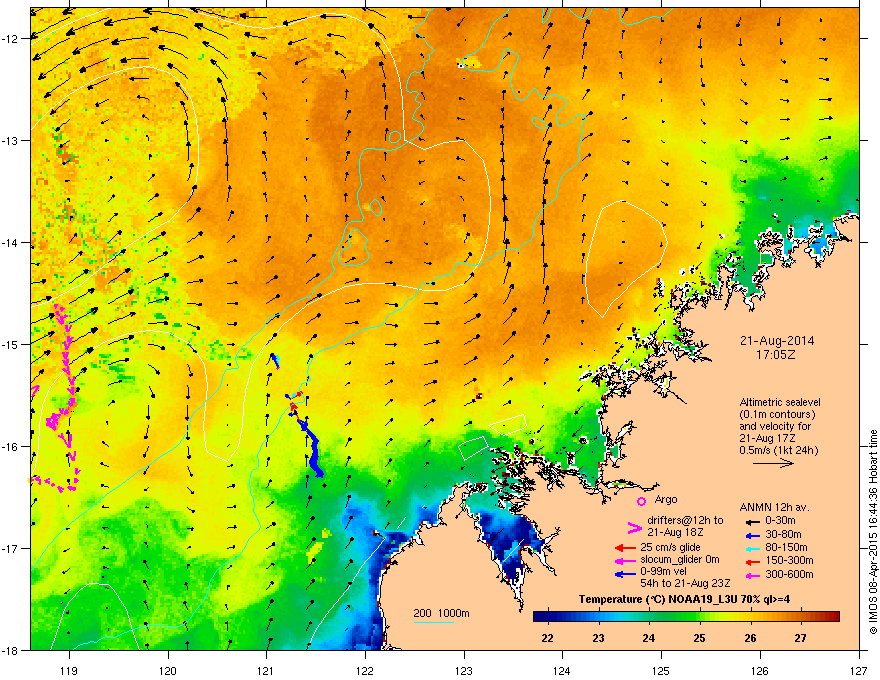Click the Temperature NOAA19_L3U colorbar title
This screenshot has width=880, height=680.
(x=684, y=600)
